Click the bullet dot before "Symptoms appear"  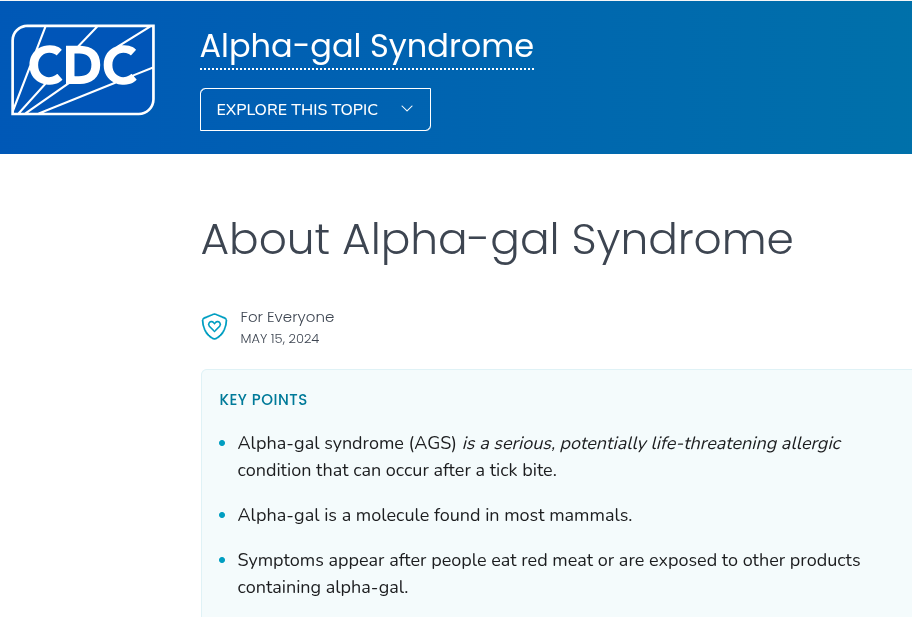click(x=222, y=559)
